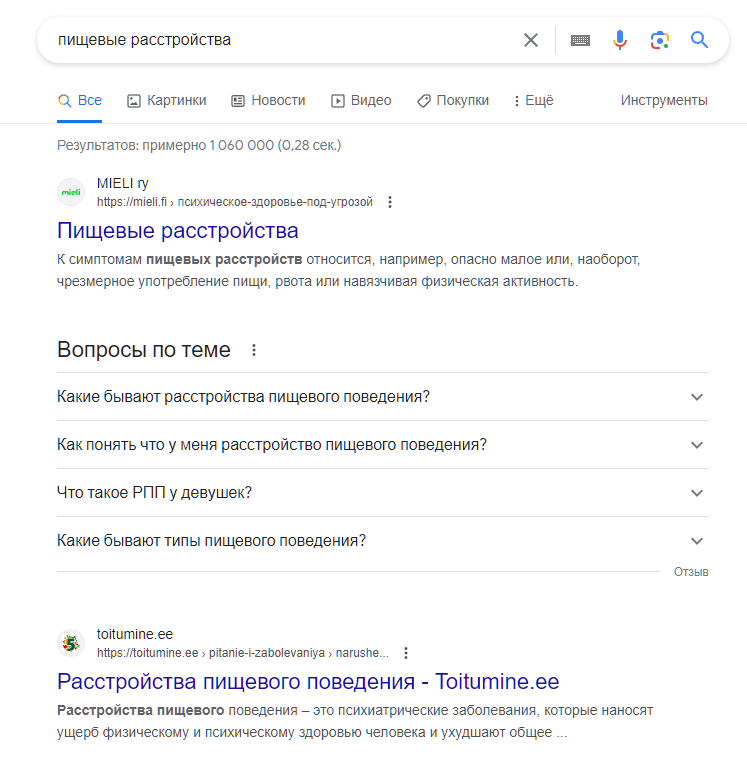Open Google Lens image search icon
Viewport: 747px width, 760px height.
pyautogui.click(x=659, y=40)
